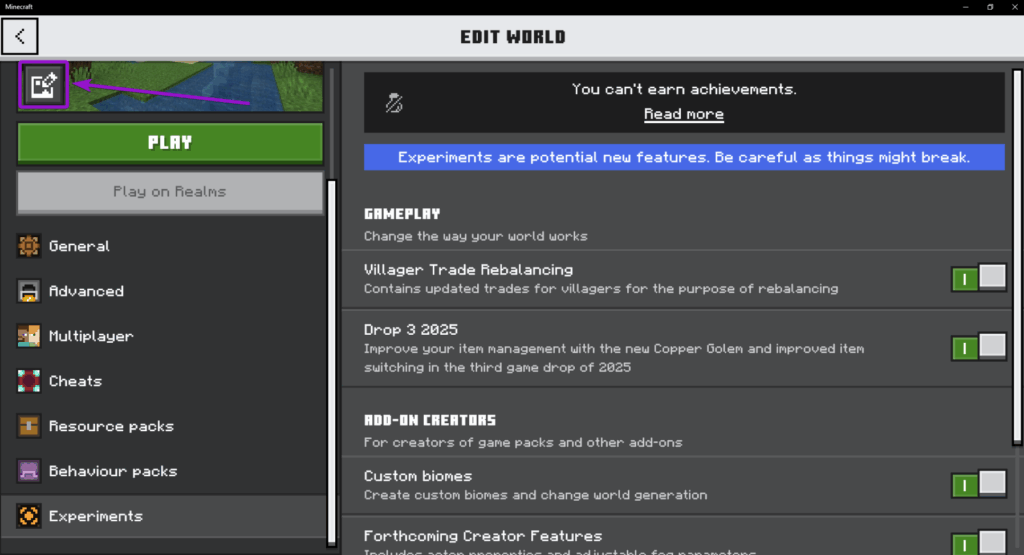Click Villager Trade Rebalancing label text

(x=468, y=270)
